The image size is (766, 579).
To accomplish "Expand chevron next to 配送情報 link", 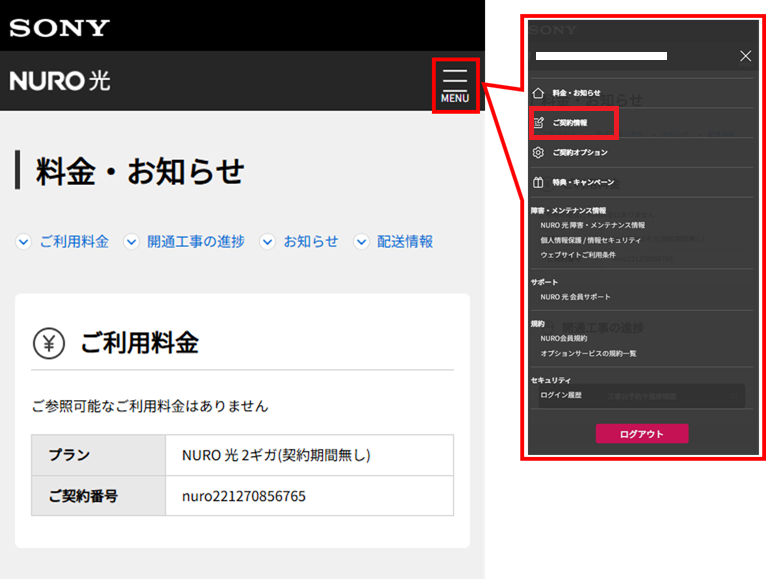I will coord(361,241).
